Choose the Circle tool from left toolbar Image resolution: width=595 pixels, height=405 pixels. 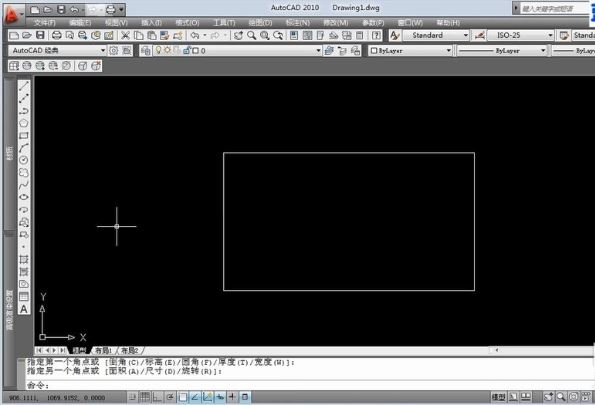[x=24, y=160]
